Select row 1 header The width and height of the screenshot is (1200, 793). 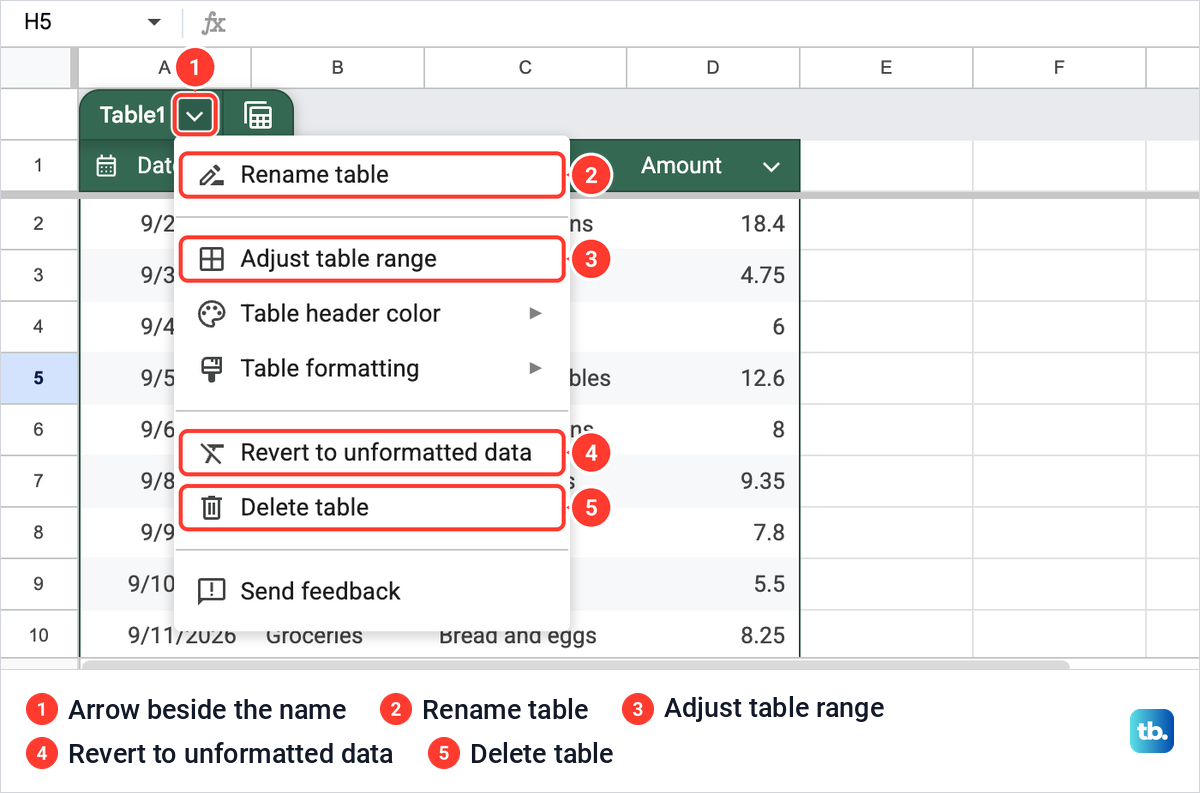tap(39, 166)
